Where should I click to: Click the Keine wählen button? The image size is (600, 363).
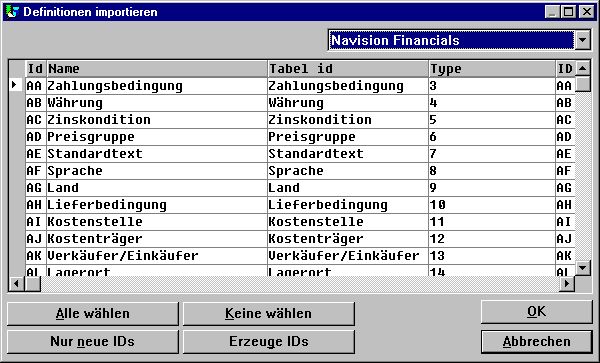coord(269,314)
